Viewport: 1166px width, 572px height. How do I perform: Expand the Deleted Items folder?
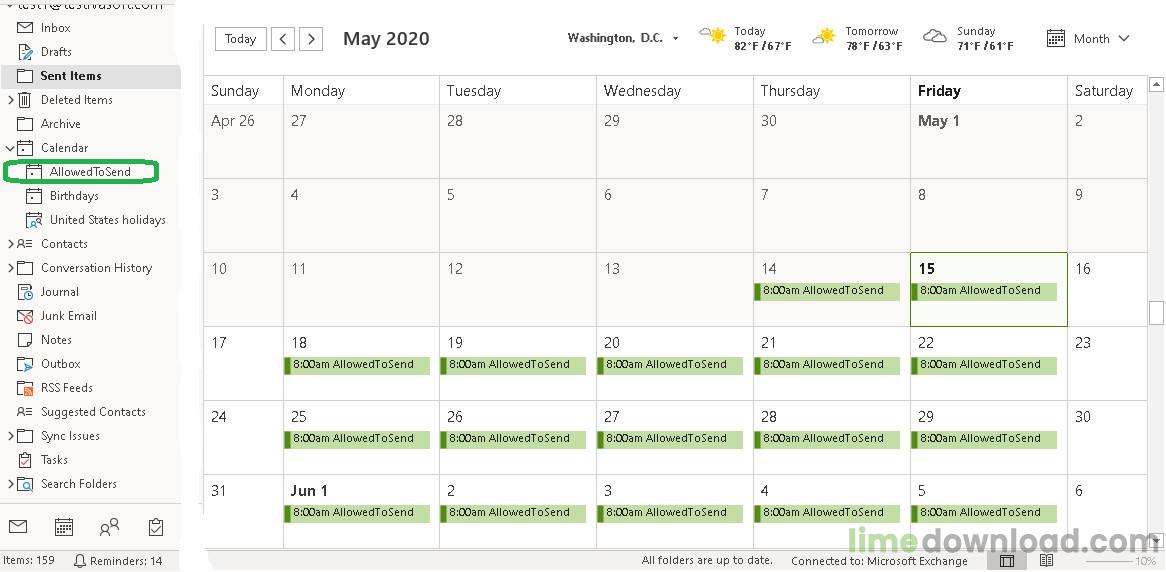click(10, 100)
